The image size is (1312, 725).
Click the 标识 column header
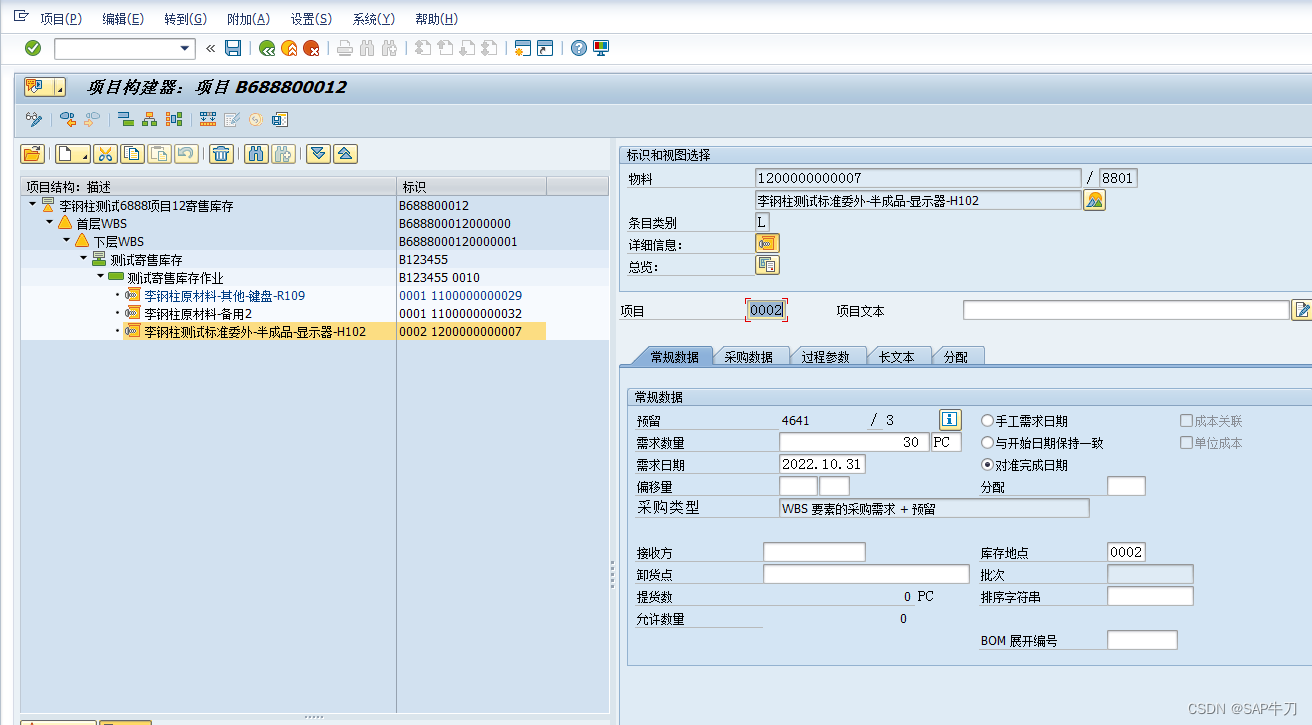point(471,187)
